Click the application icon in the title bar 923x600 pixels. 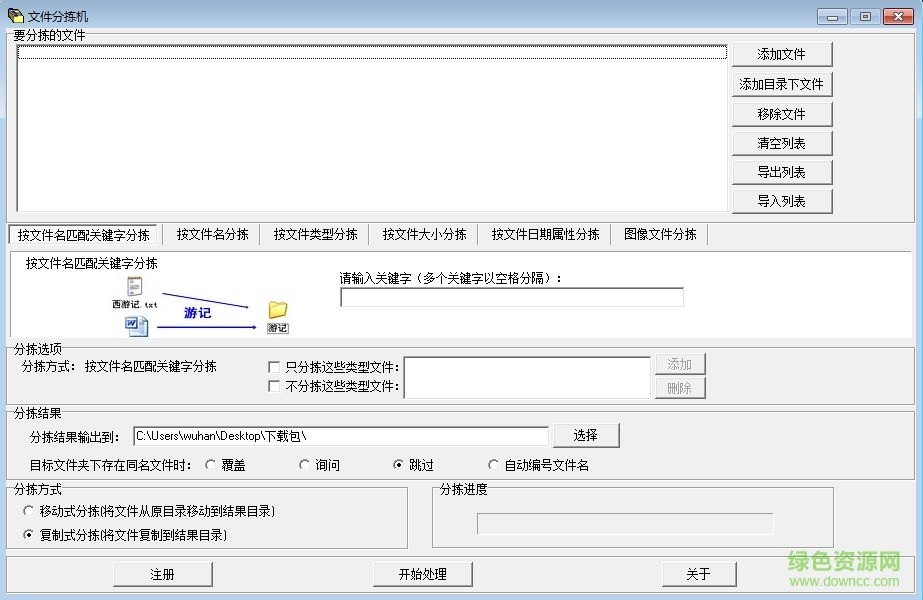(x=13, y=15)
